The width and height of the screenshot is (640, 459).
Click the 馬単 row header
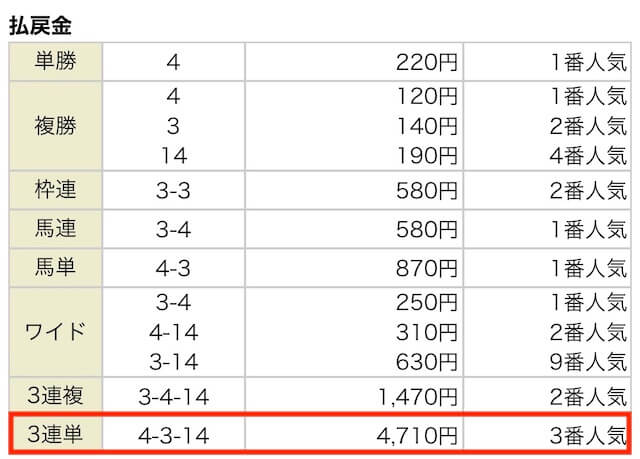point(55,268)
